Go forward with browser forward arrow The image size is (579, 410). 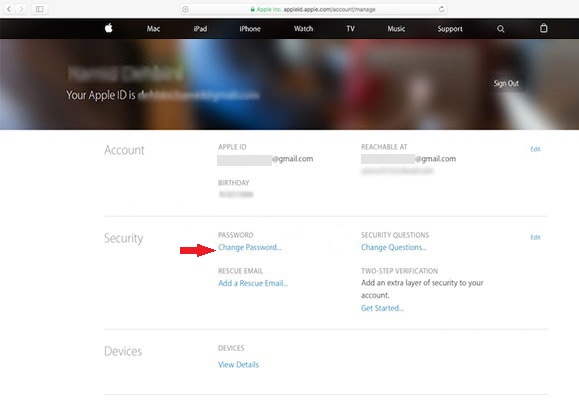pos(21,9)
